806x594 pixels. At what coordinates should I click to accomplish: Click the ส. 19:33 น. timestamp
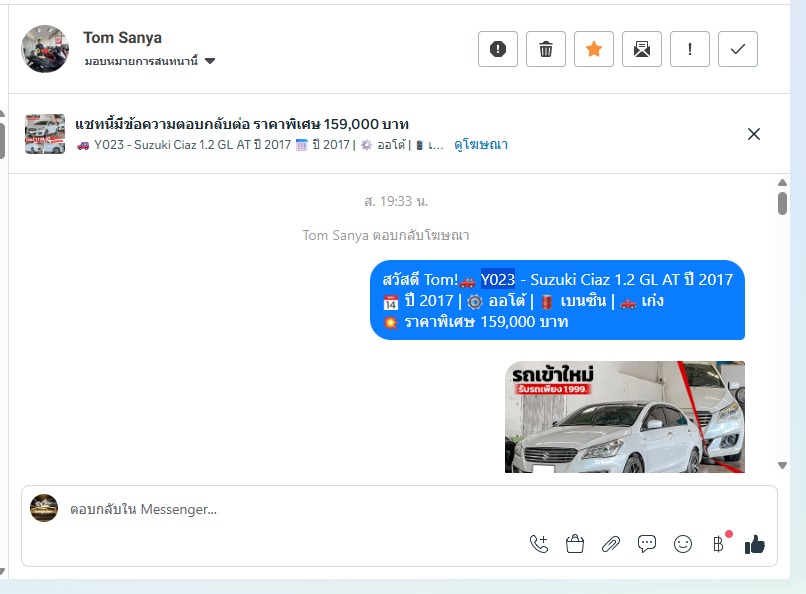click(396, 201)
